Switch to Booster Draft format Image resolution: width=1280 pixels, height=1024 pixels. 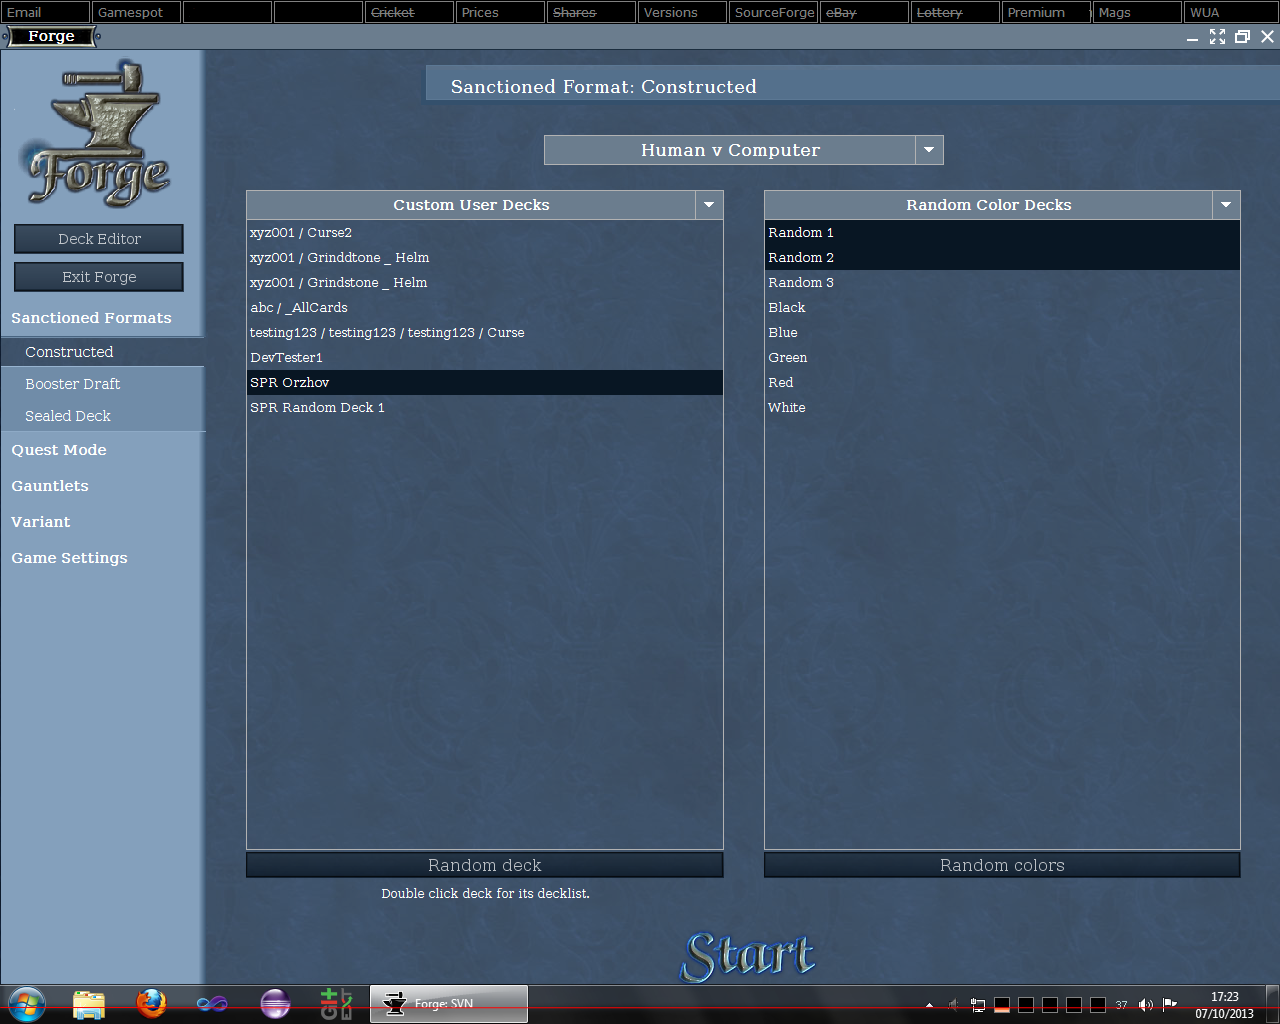pos(73,384)
